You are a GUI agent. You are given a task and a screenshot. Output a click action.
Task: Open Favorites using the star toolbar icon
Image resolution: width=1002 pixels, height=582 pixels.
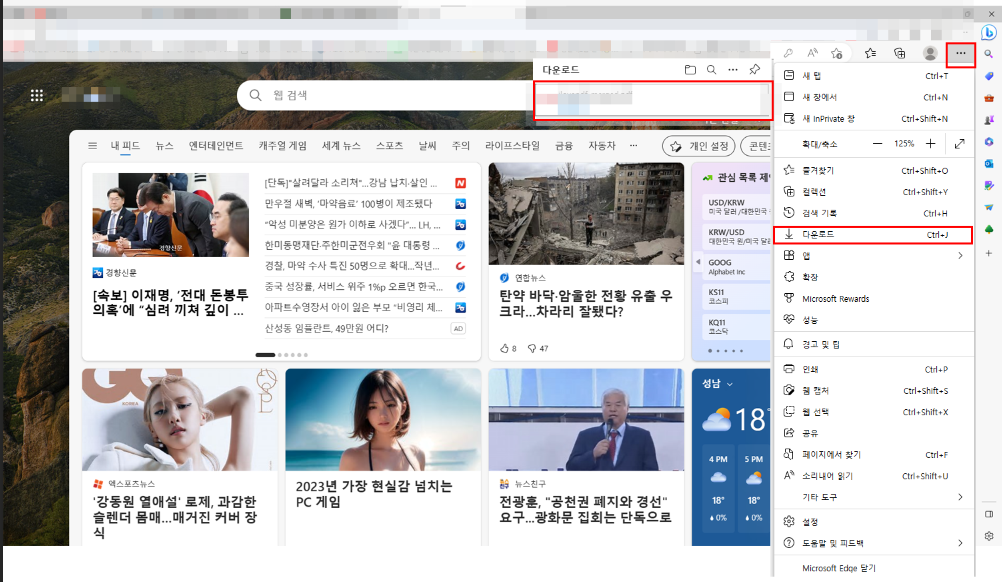click(870, 54)
